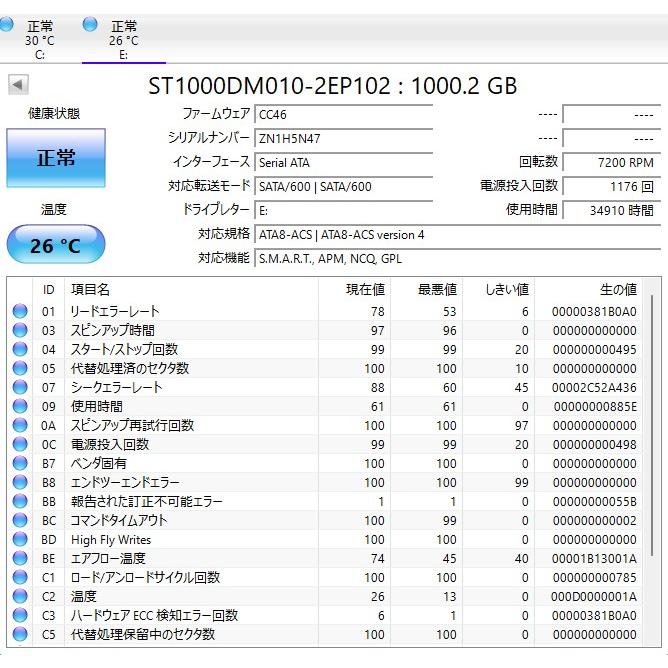668x668 pixels.
Task: Click status icon for ID BD High Fly Writes
Action: click(x=20, y=539)
